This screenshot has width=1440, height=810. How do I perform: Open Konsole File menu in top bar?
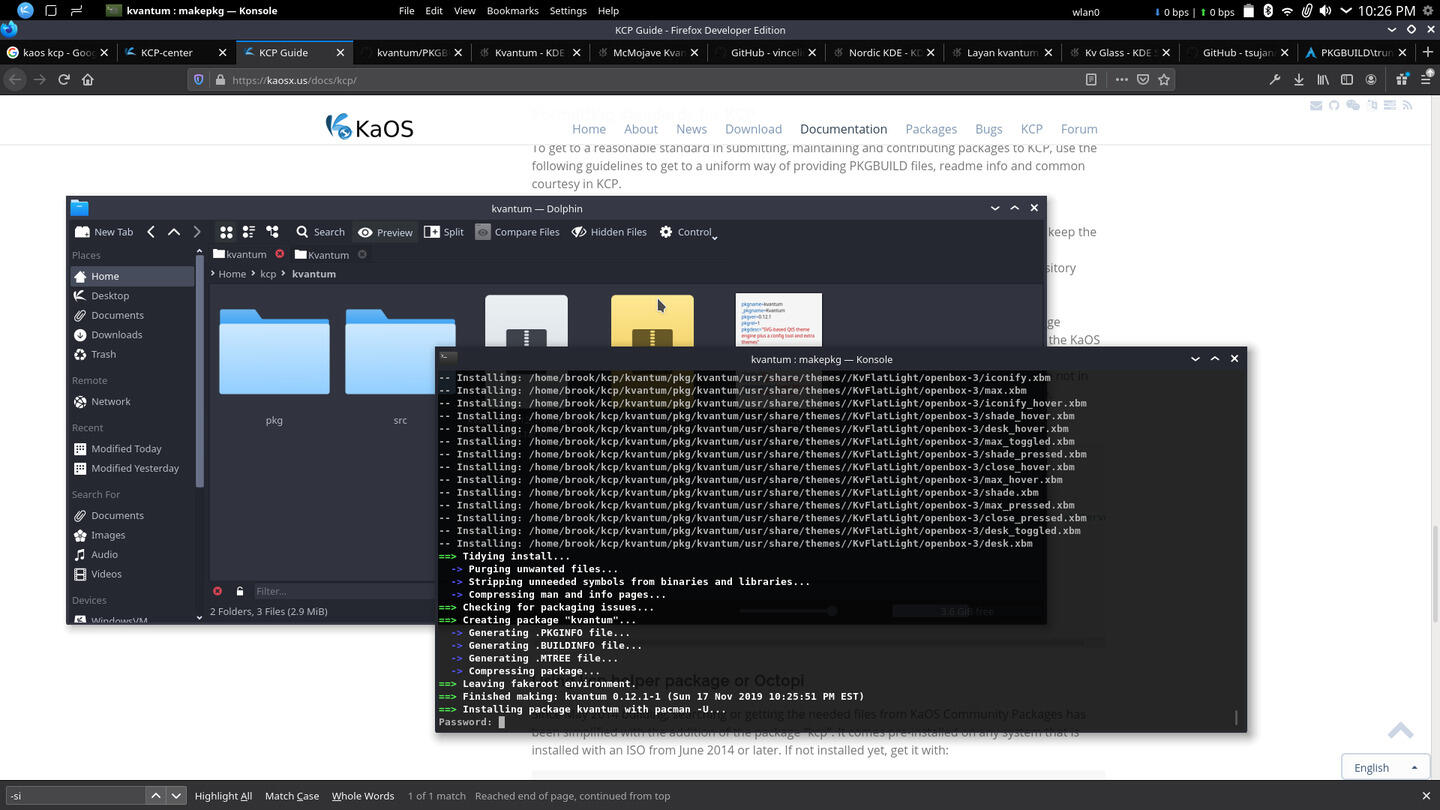click(x=406, y=10)
